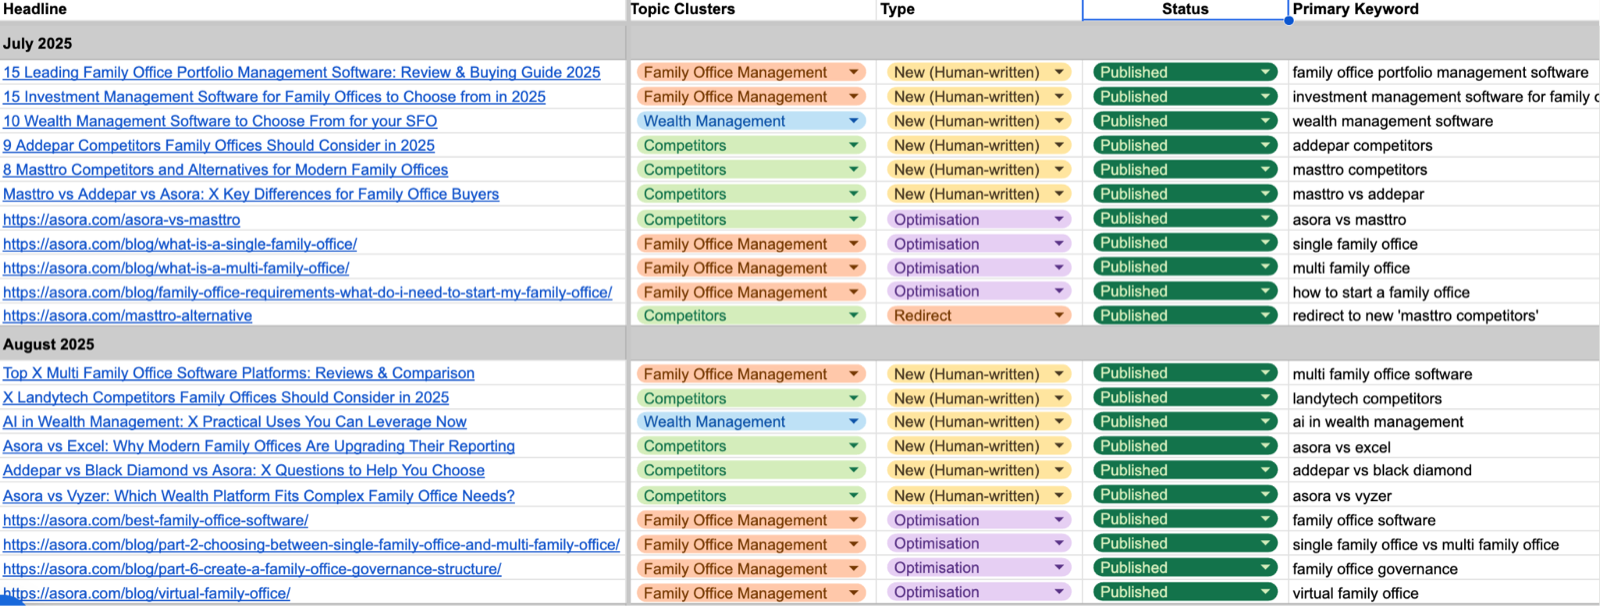Screen dimensions: 1600x606
Task: Expand Published status dropdown for '8 Masttro Competitors' row
Action: [1266, 170]
